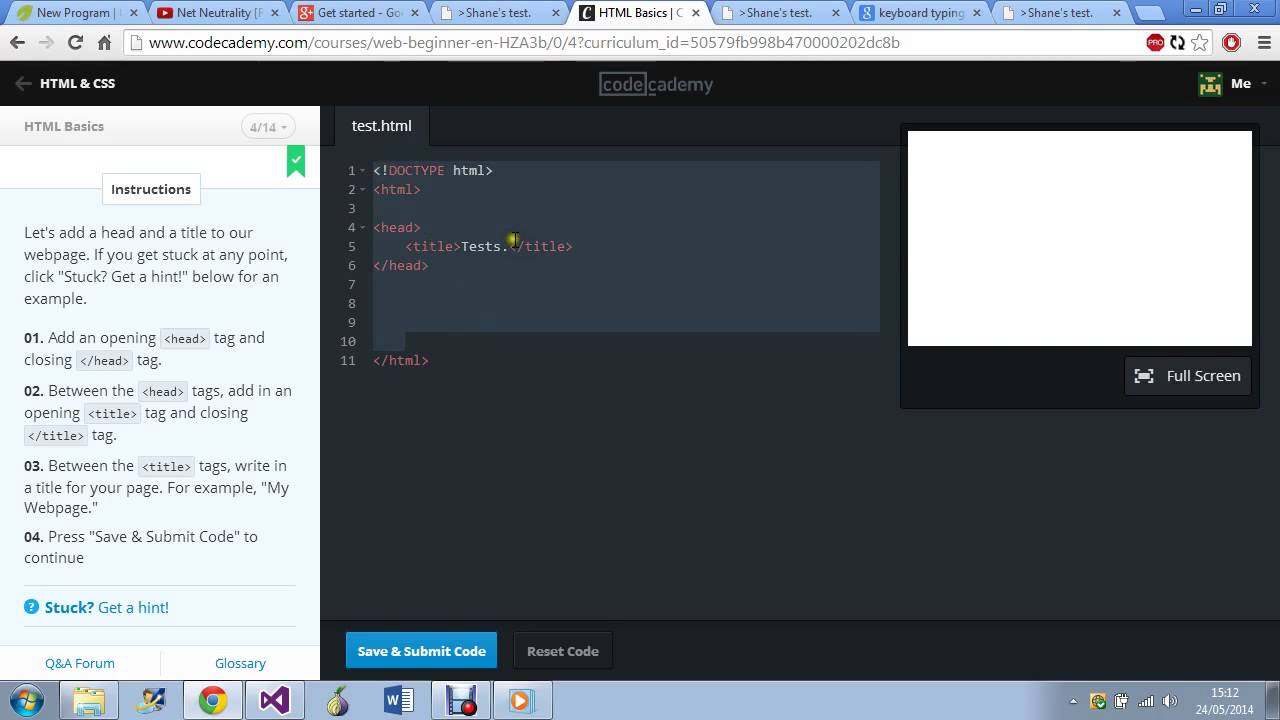1280x720 pixels.
Task: Click the red PRO extension icon
Action: pos(1155,43)
